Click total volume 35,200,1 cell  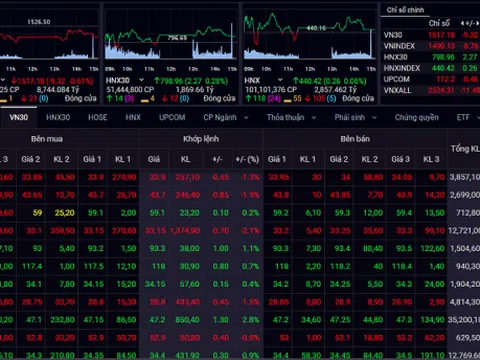pos(464,320)
